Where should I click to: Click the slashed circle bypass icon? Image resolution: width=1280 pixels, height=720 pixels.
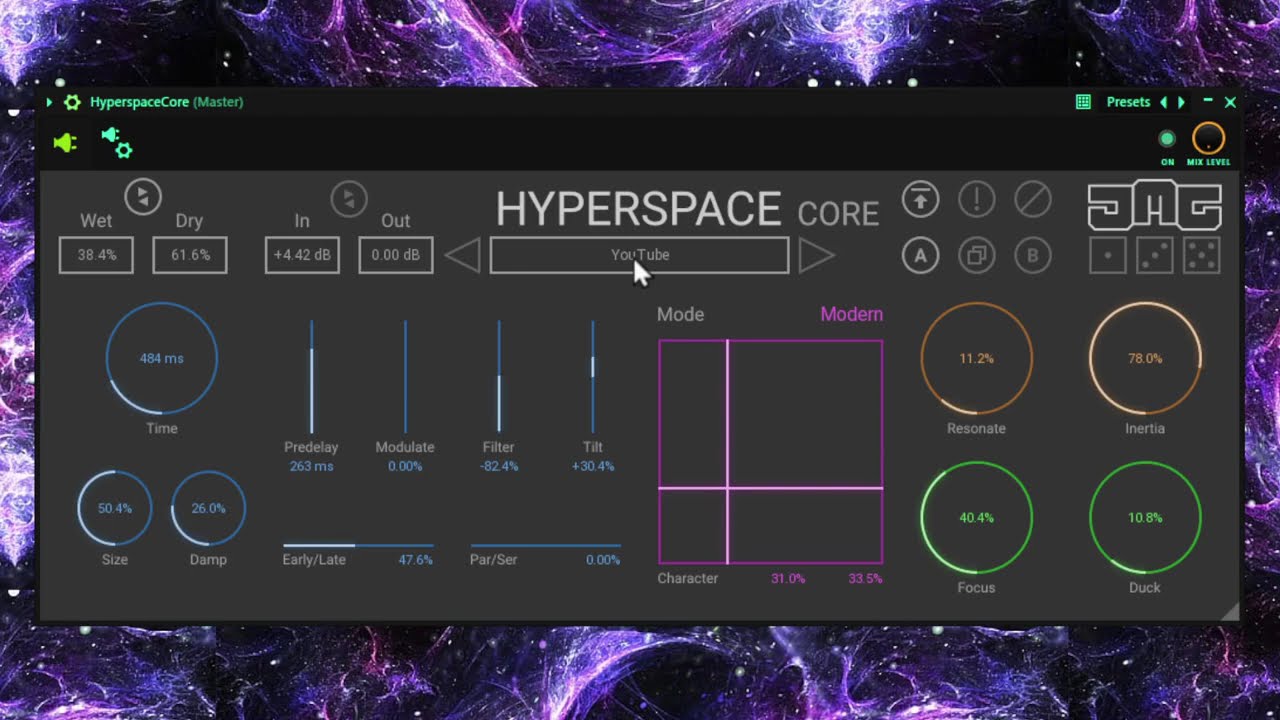point(1033,199)
